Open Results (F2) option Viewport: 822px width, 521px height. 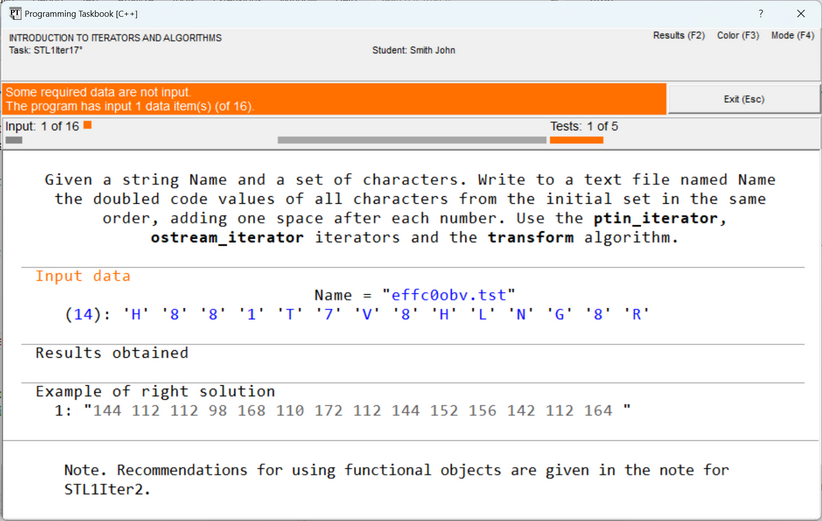678,36
